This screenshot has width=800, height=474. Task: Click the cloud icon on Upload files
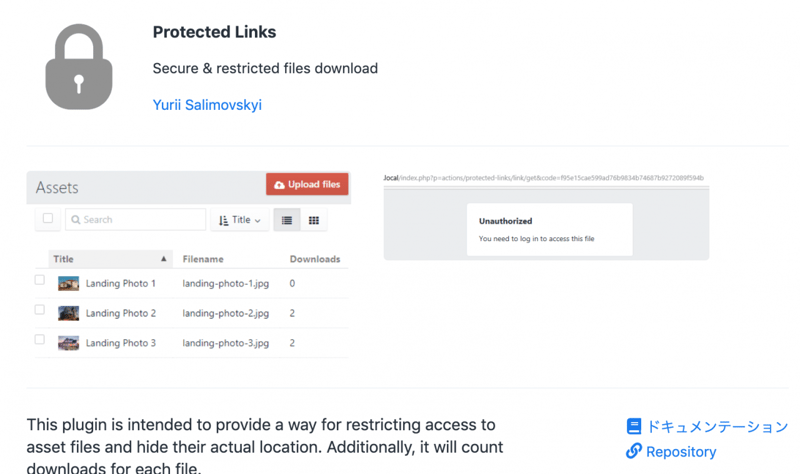(279, 185)
